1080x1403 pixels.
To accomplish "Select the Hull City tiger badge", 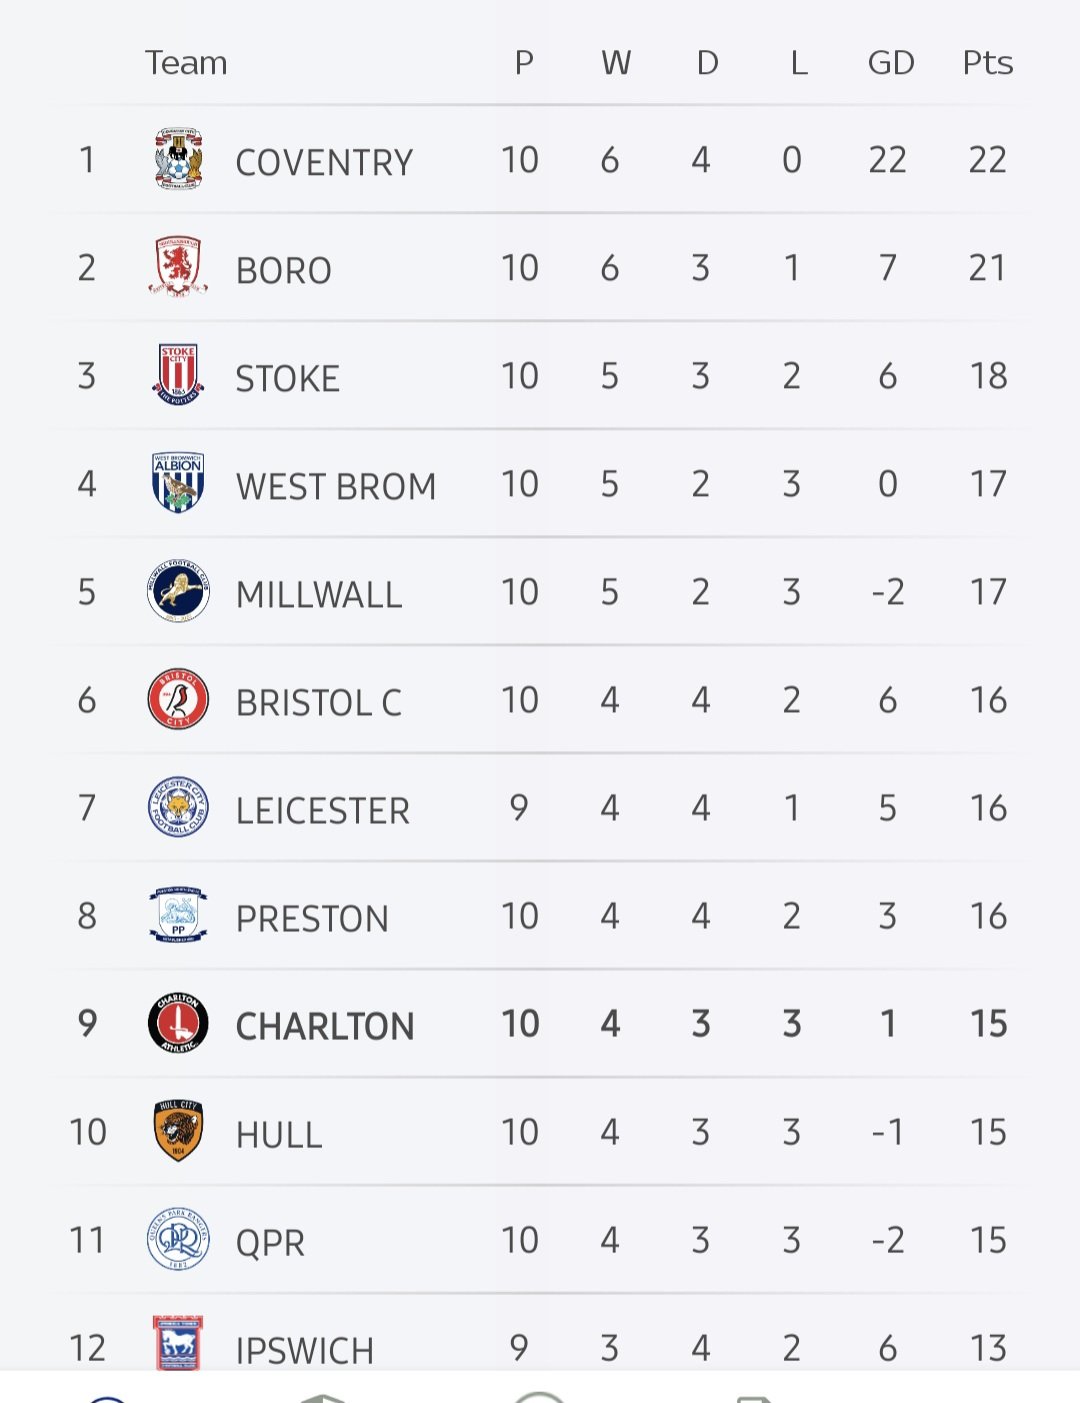I will (x=178, y=1131).
